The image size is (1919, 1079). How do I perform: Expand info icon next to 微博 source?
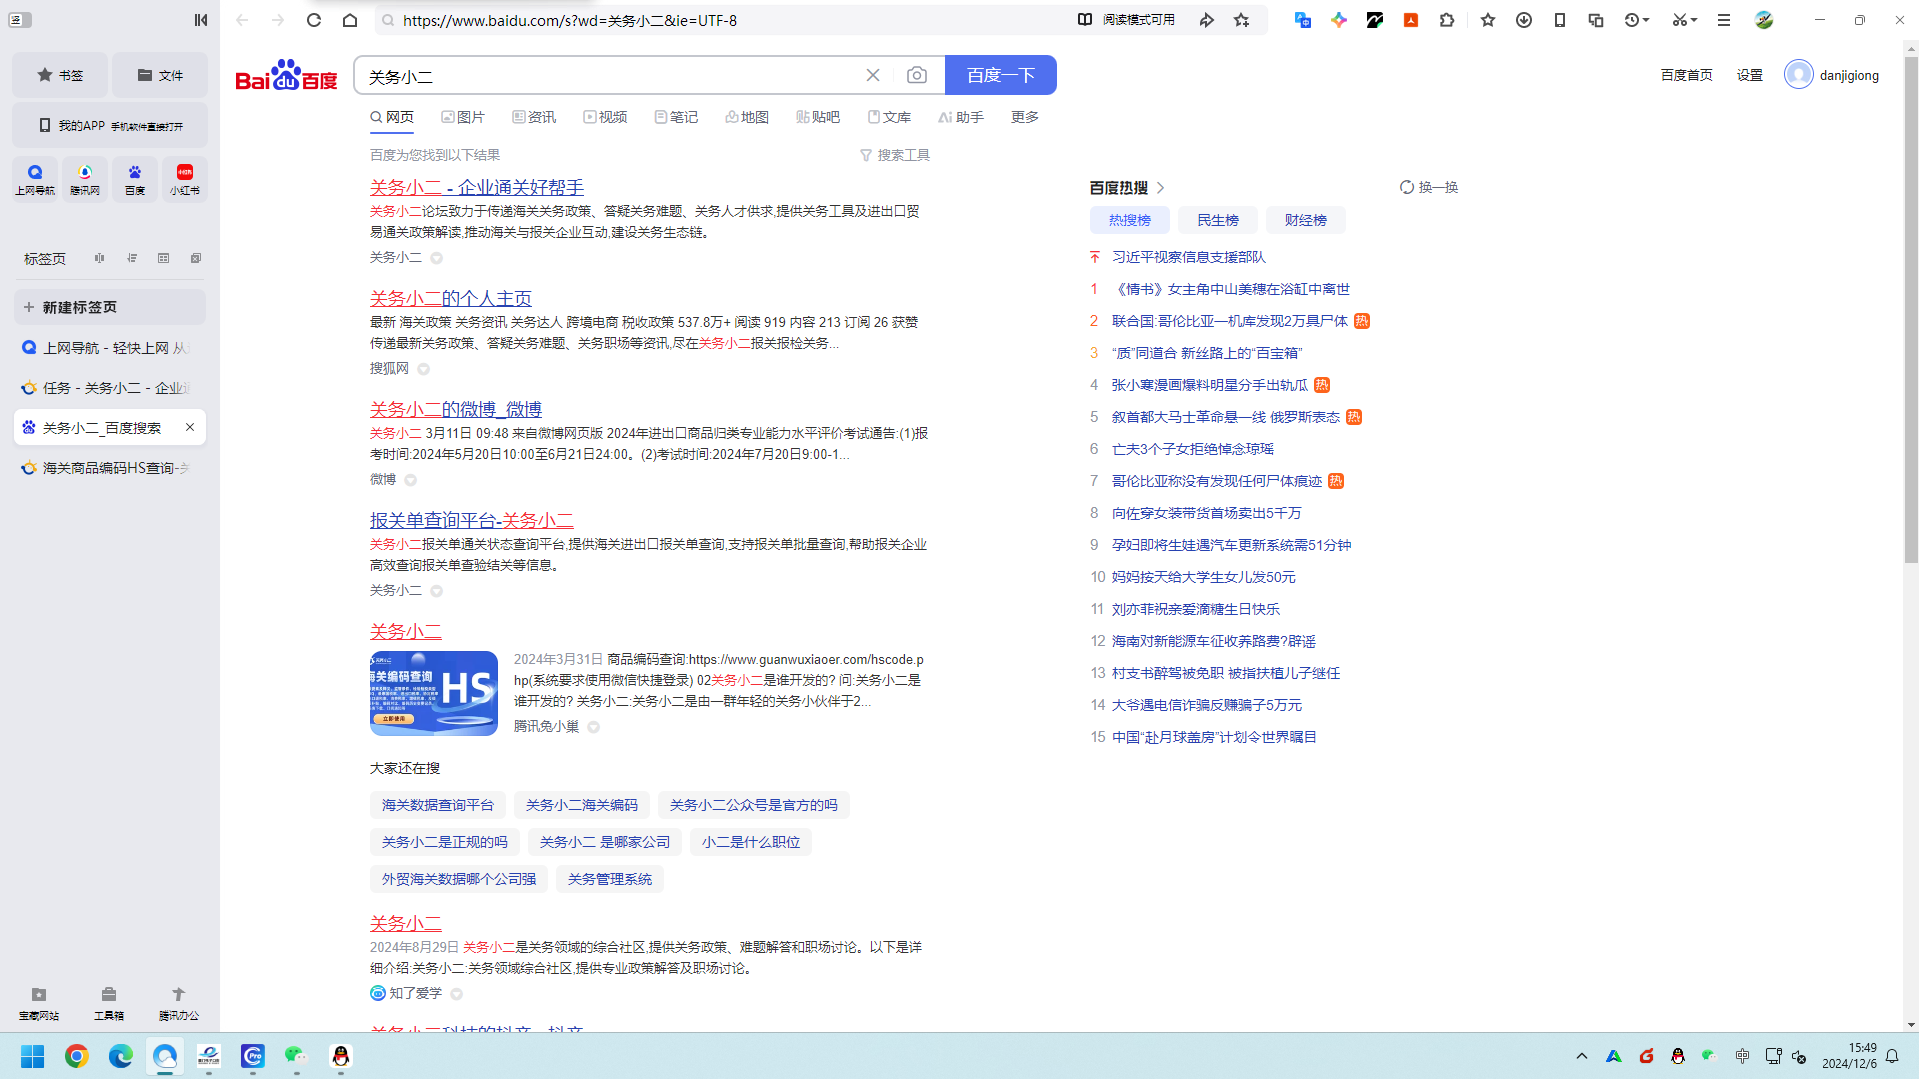pyautogui.click(x=411, y=480)
